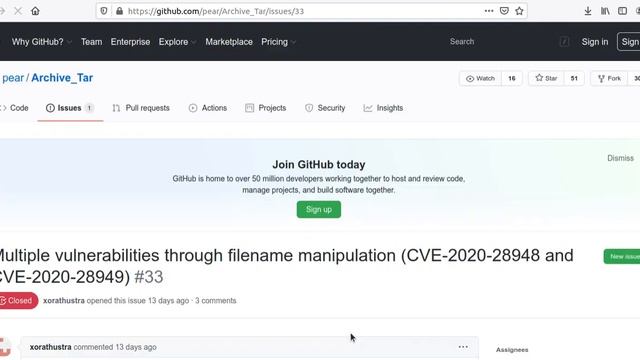Click the Watch button

point(480,78)
